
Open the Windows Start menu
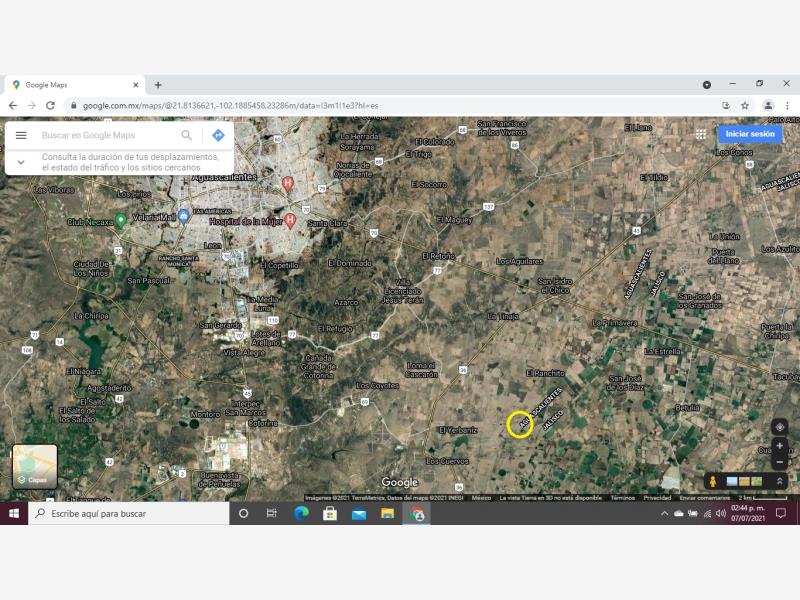coord(14,513)
